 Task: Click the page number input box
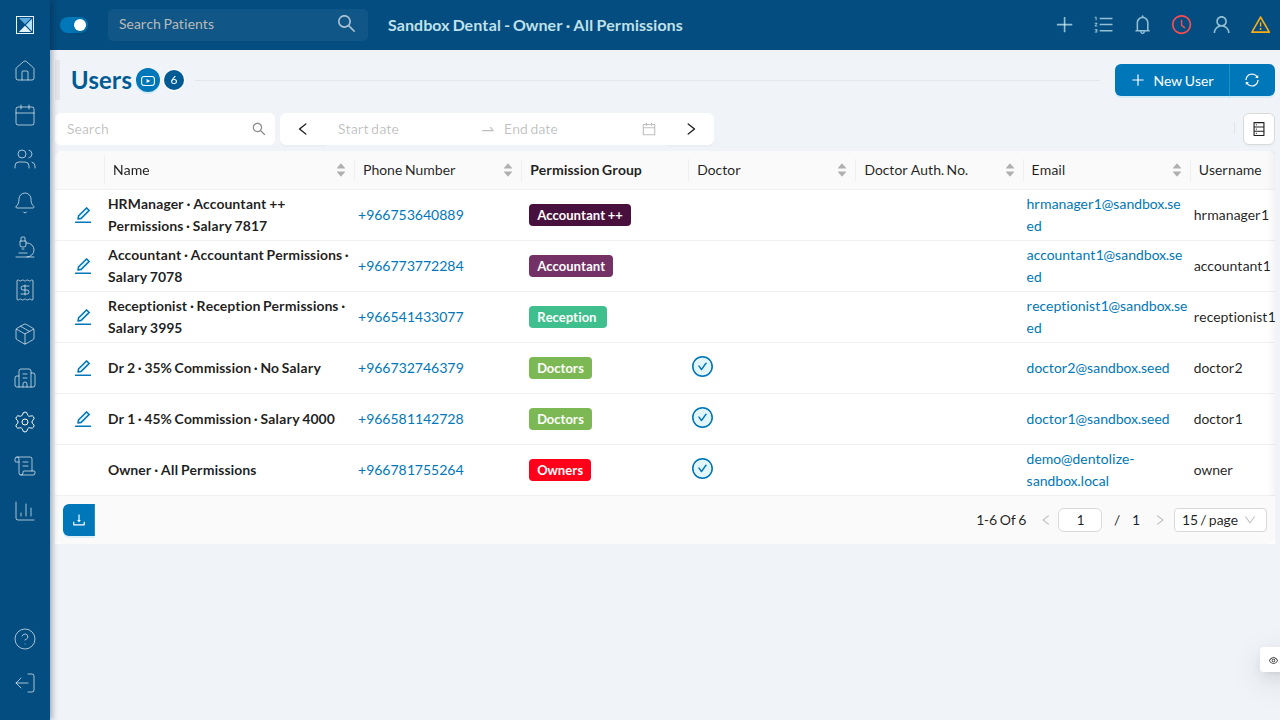point(1080,520)
